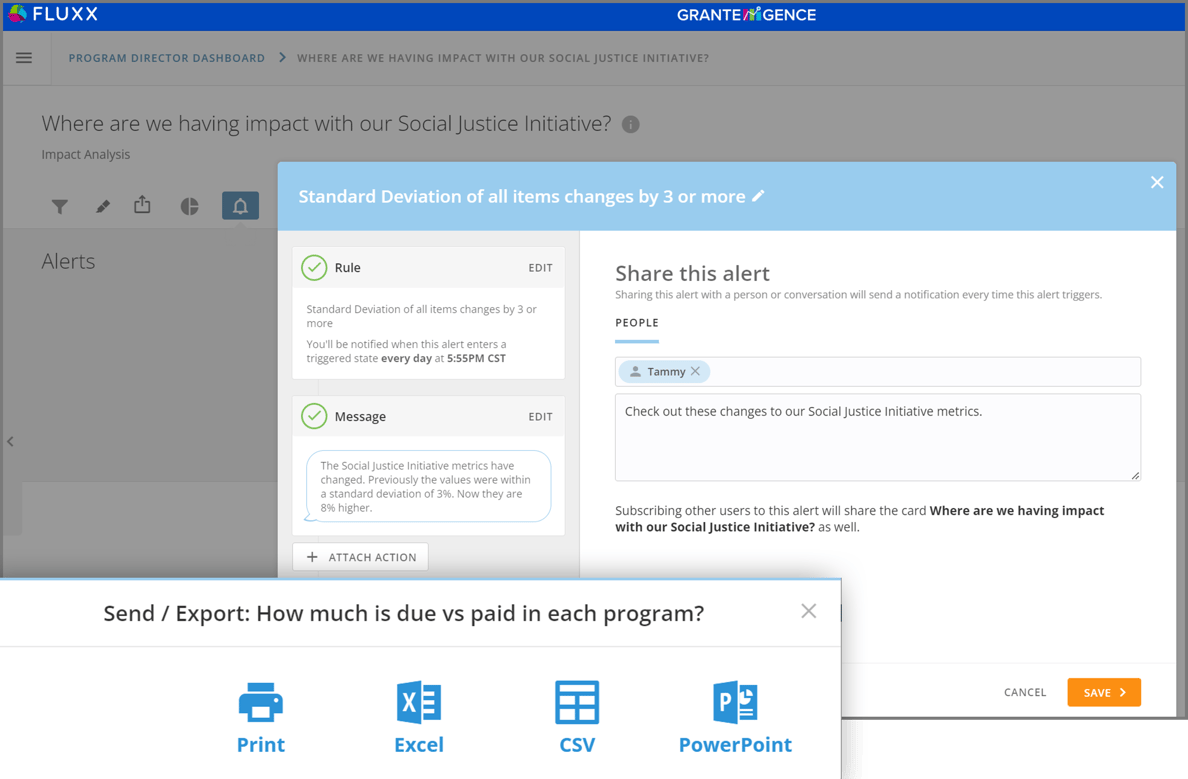Save the alert with the SAVE button

click(x=1104, y=692)
